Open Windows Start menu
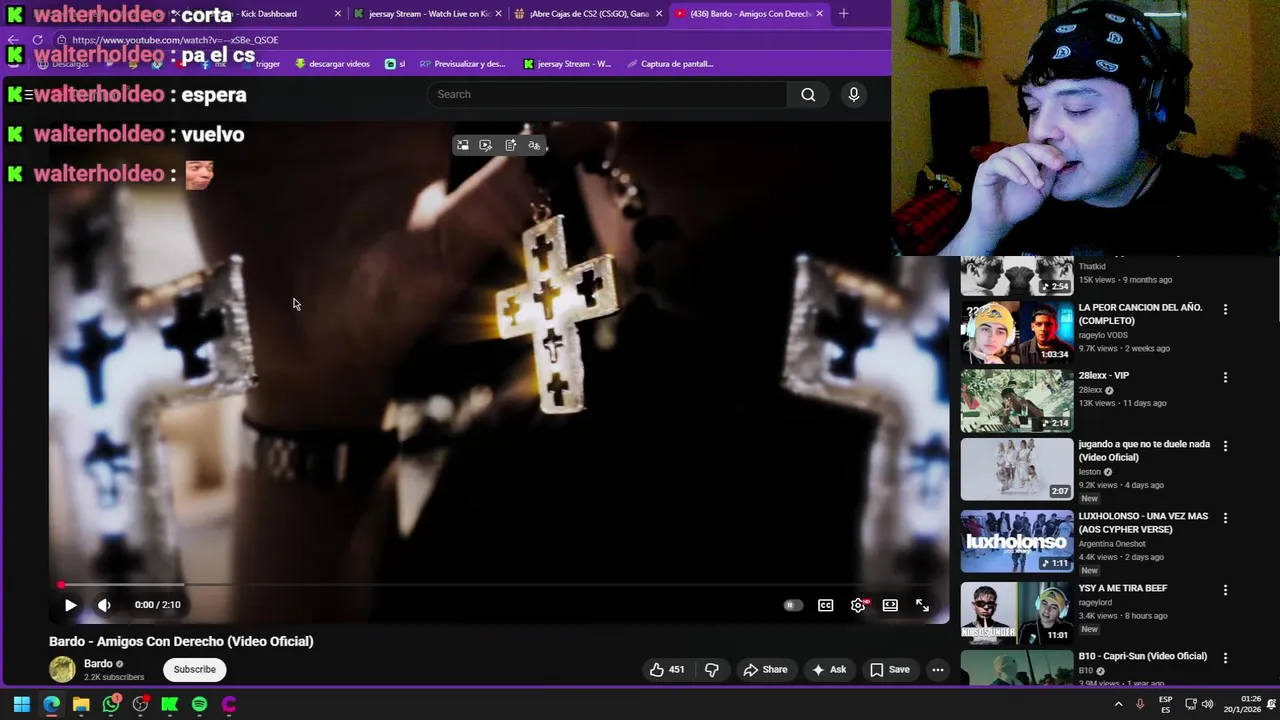Image resolution: width=1280 pixels, height=720 pixels. (x=21, y=704)
